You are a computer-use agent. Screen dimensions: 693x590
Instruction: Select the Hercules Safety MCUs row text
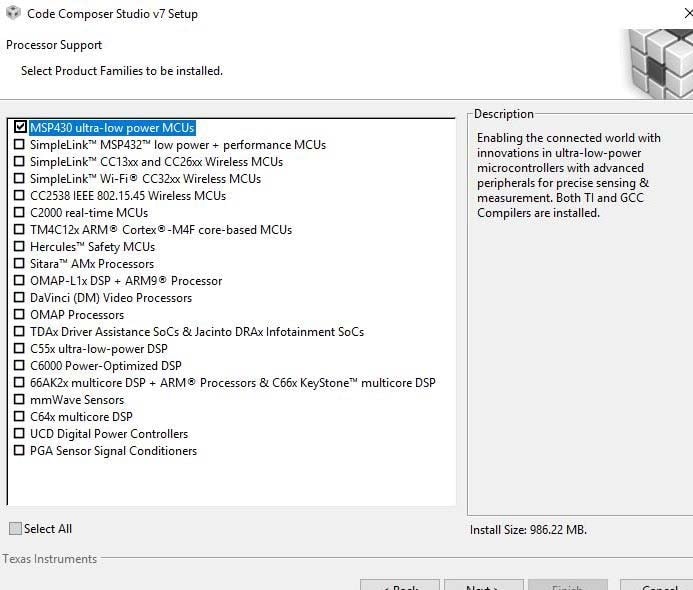[x=92, y=247]
